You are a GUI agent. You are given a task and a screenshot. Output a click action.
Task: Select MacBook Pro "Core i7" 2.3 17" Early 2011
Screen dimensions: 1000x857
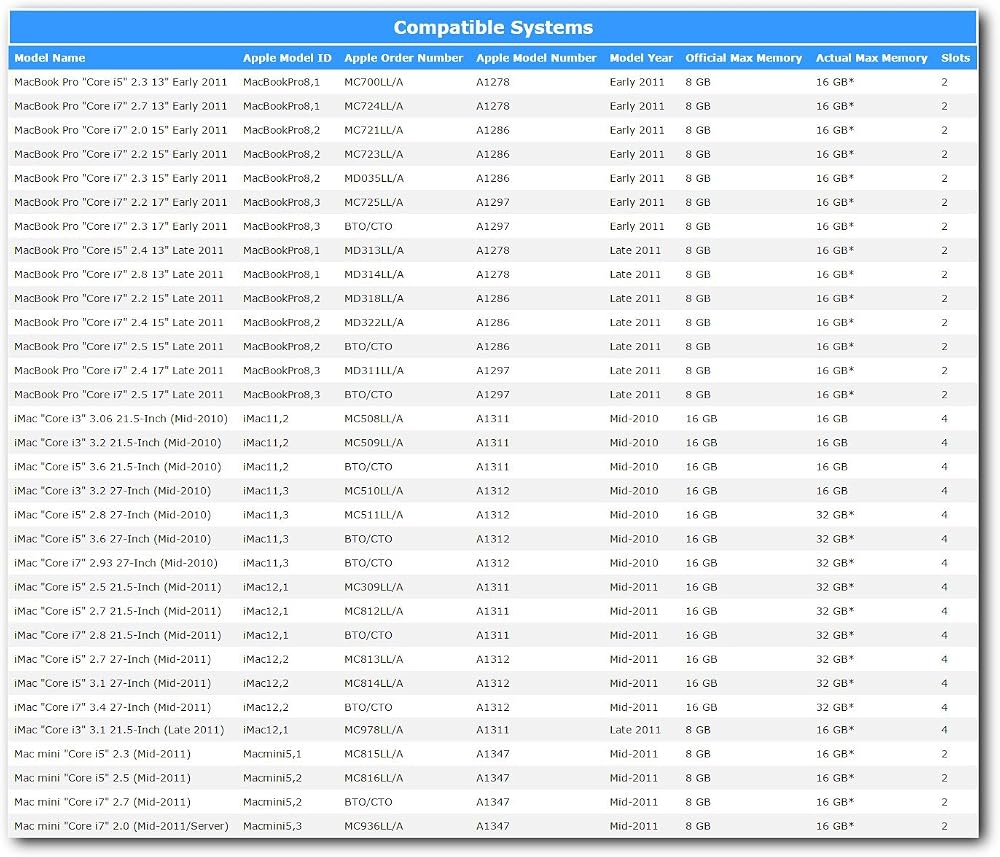click(121, 226)
